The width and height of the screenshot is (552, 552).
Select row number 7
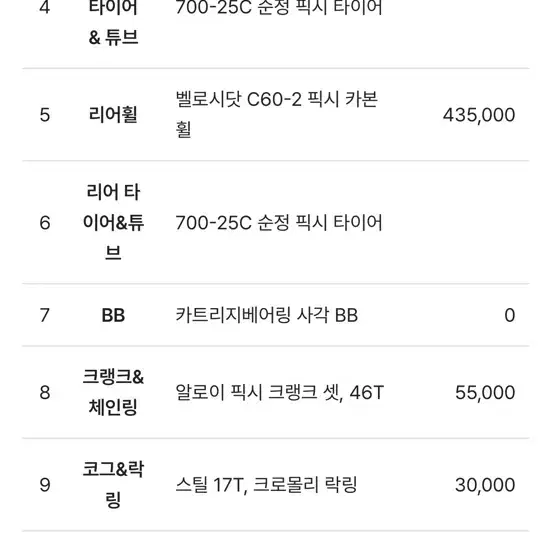pyautogui.click(x=45, y=315)
